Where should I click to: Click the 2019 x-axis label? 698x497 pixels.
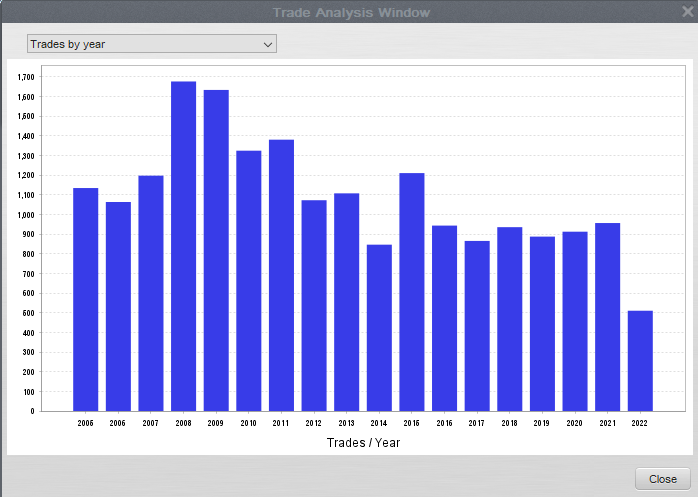pos(542,423)
